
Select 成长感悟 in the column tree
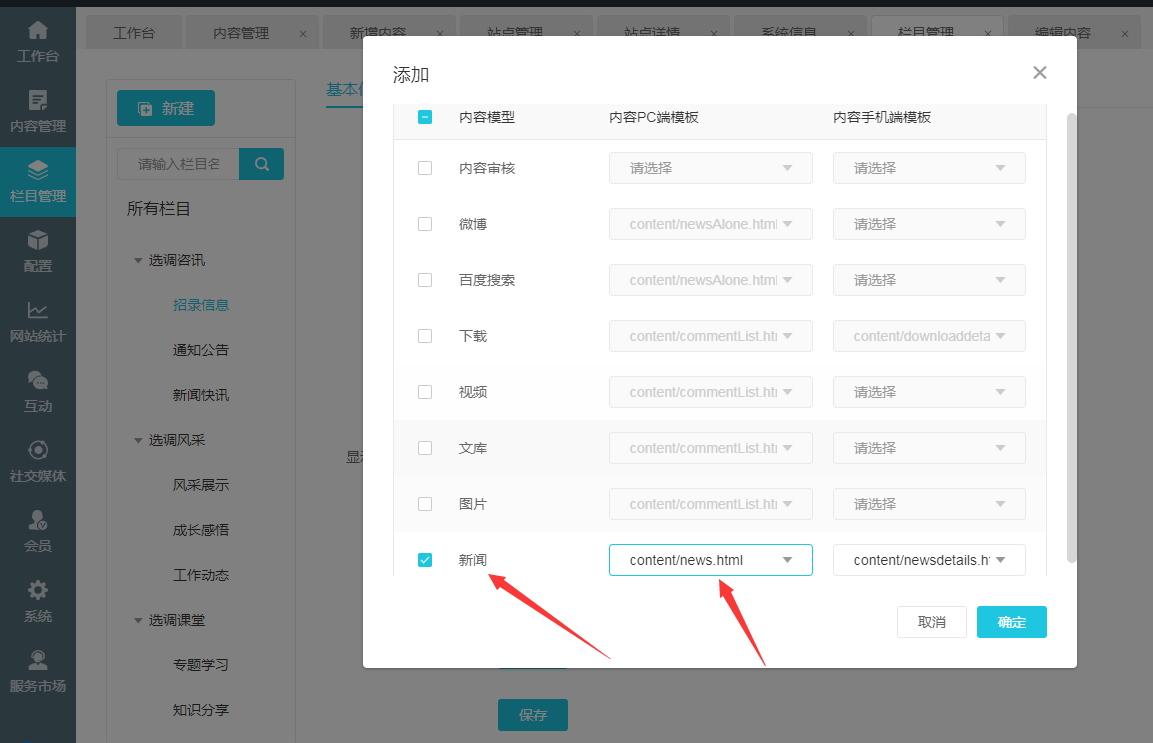pos(201,530)
